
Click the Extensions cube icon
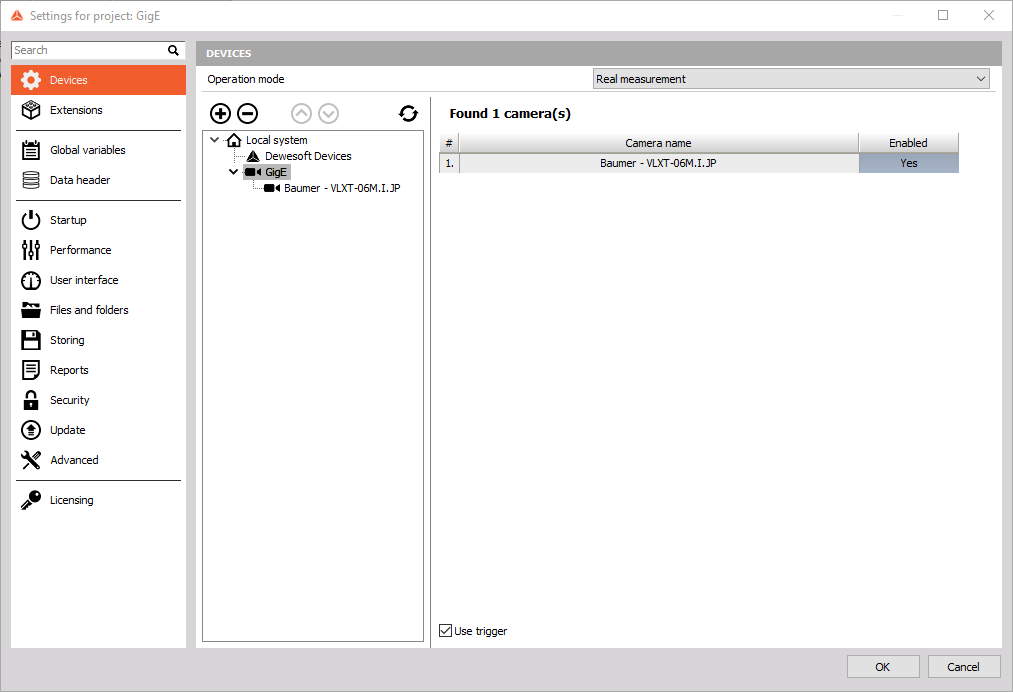31,110
